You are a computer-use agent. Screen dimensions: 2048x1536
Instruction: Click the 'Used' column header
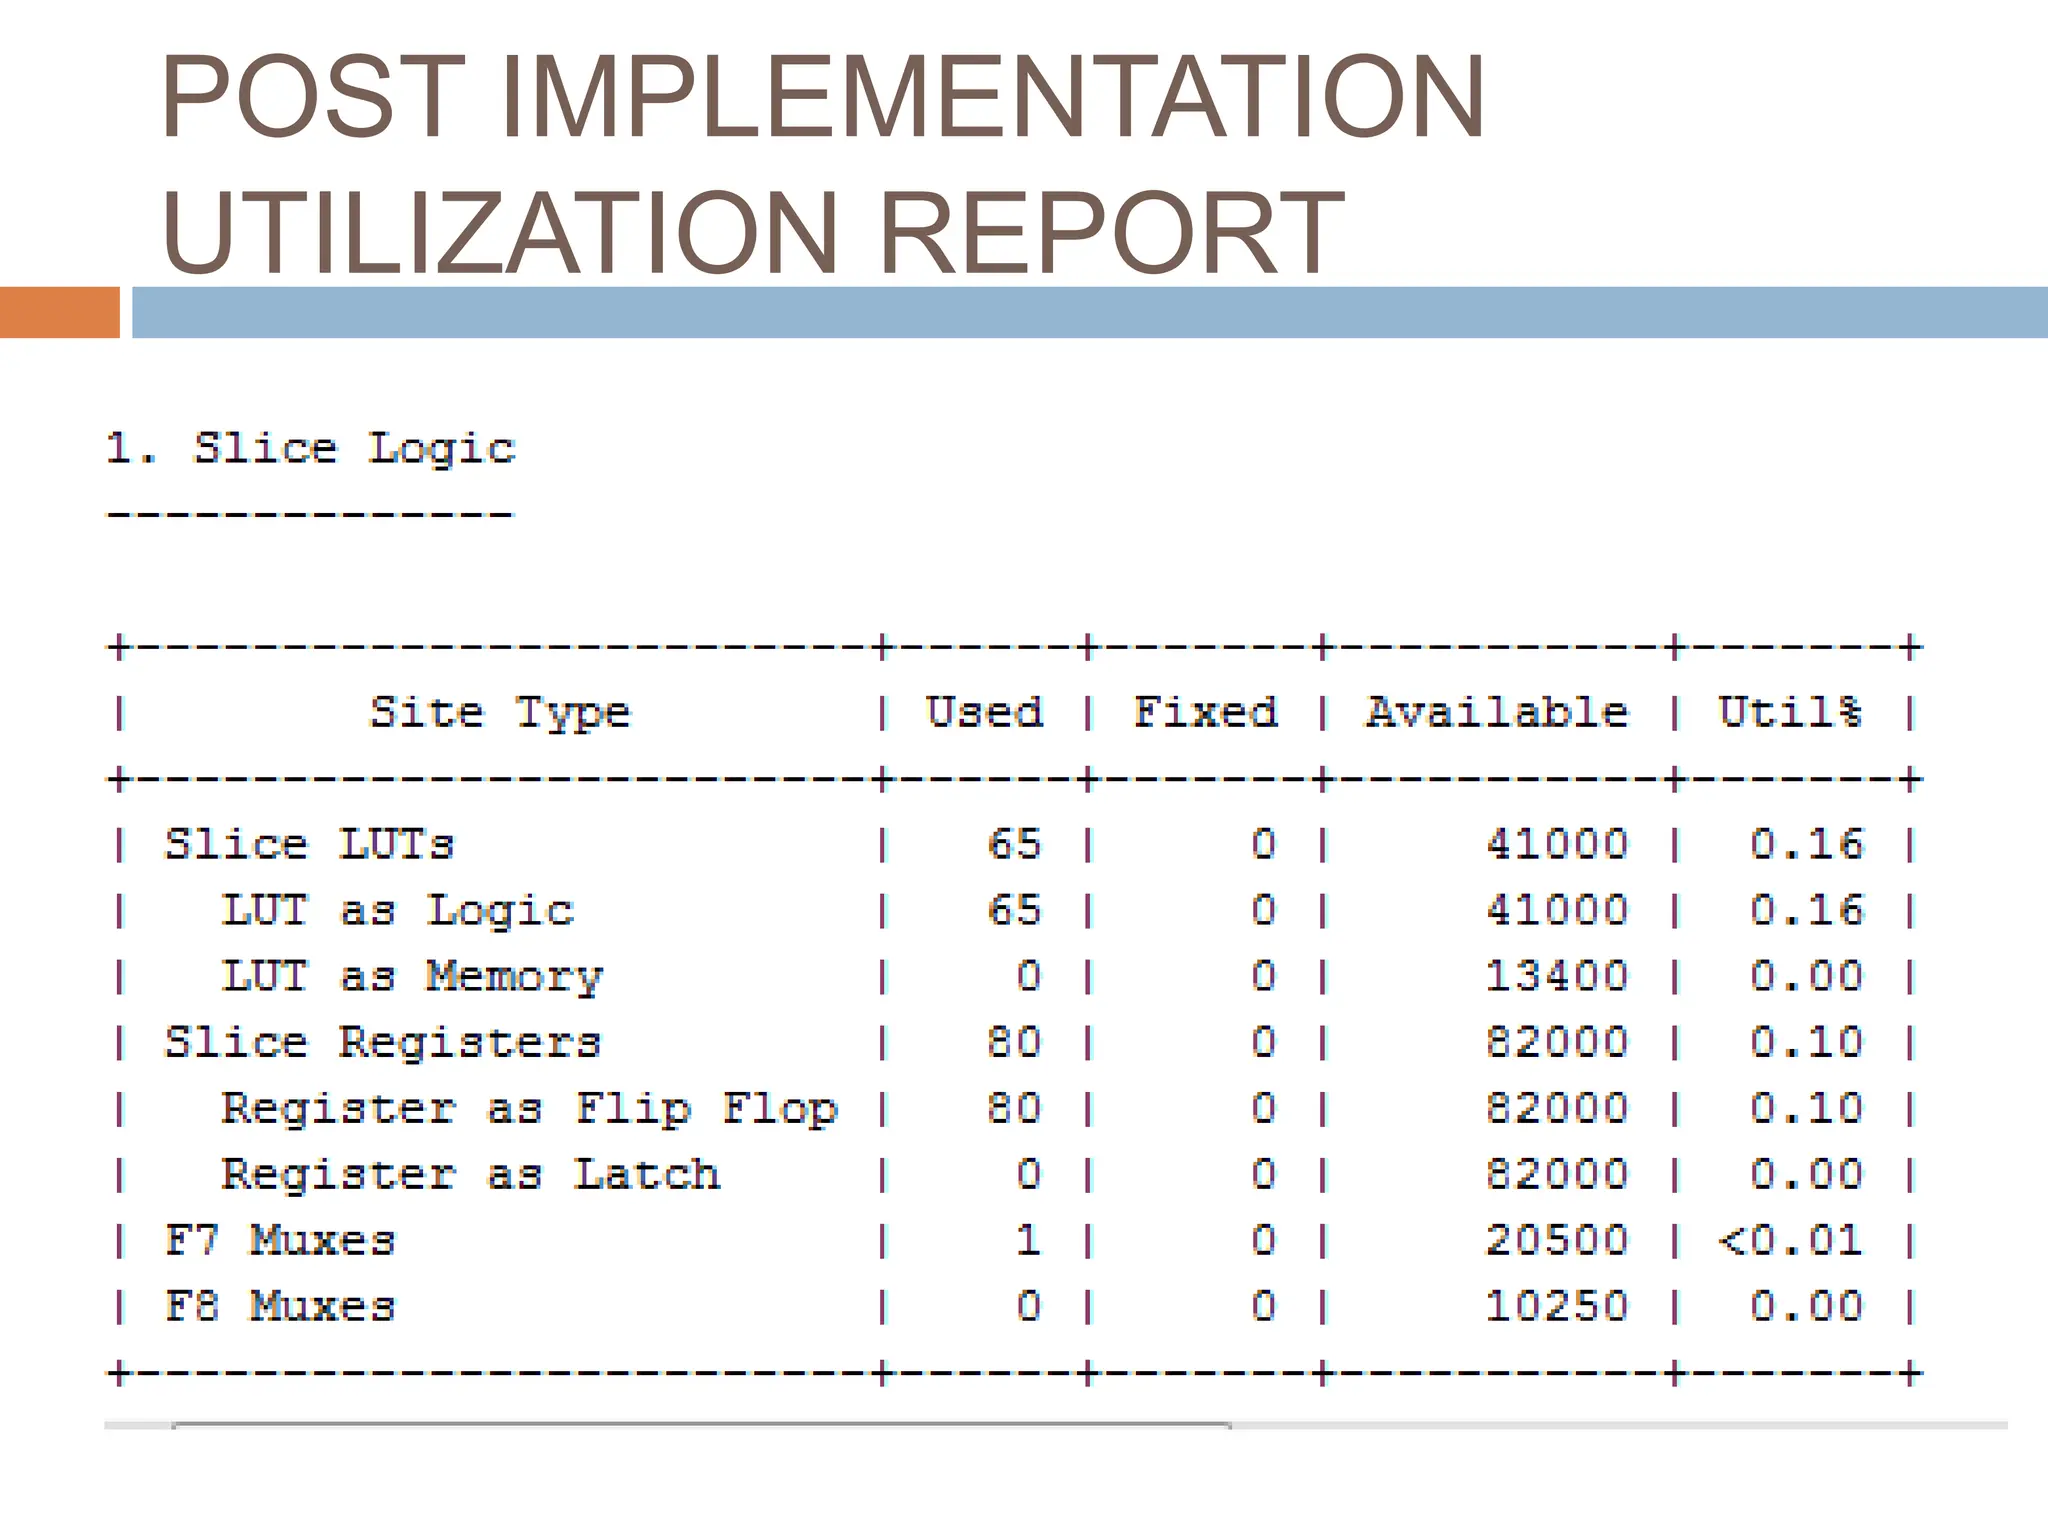click(984, 712)
